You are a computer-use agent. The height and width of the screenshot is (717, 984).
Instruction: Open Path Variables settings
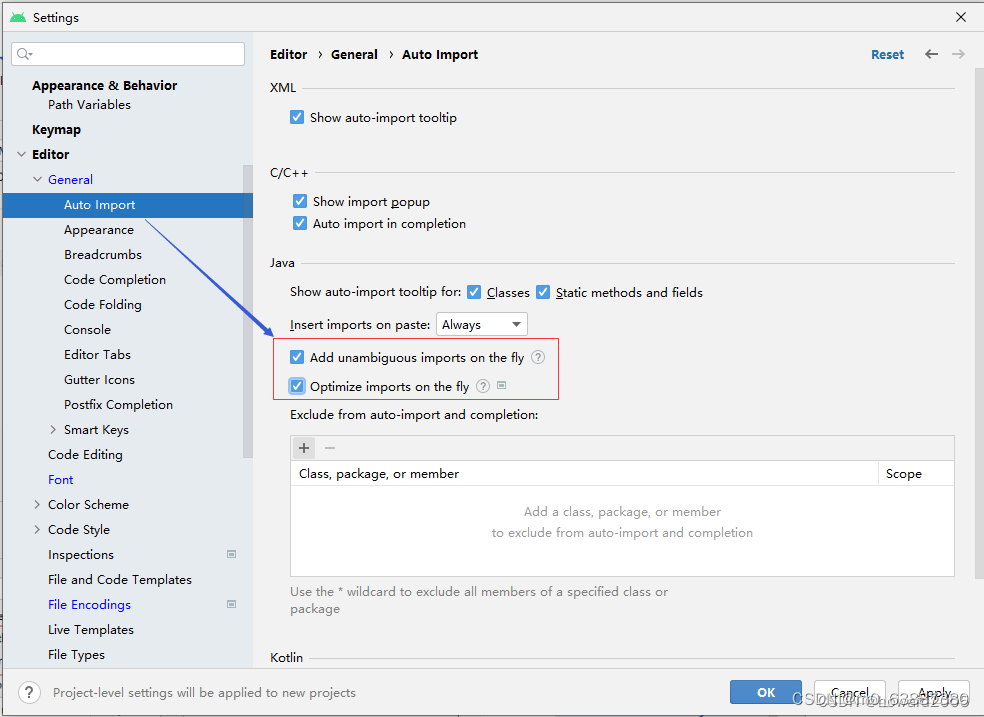point(89,105)
